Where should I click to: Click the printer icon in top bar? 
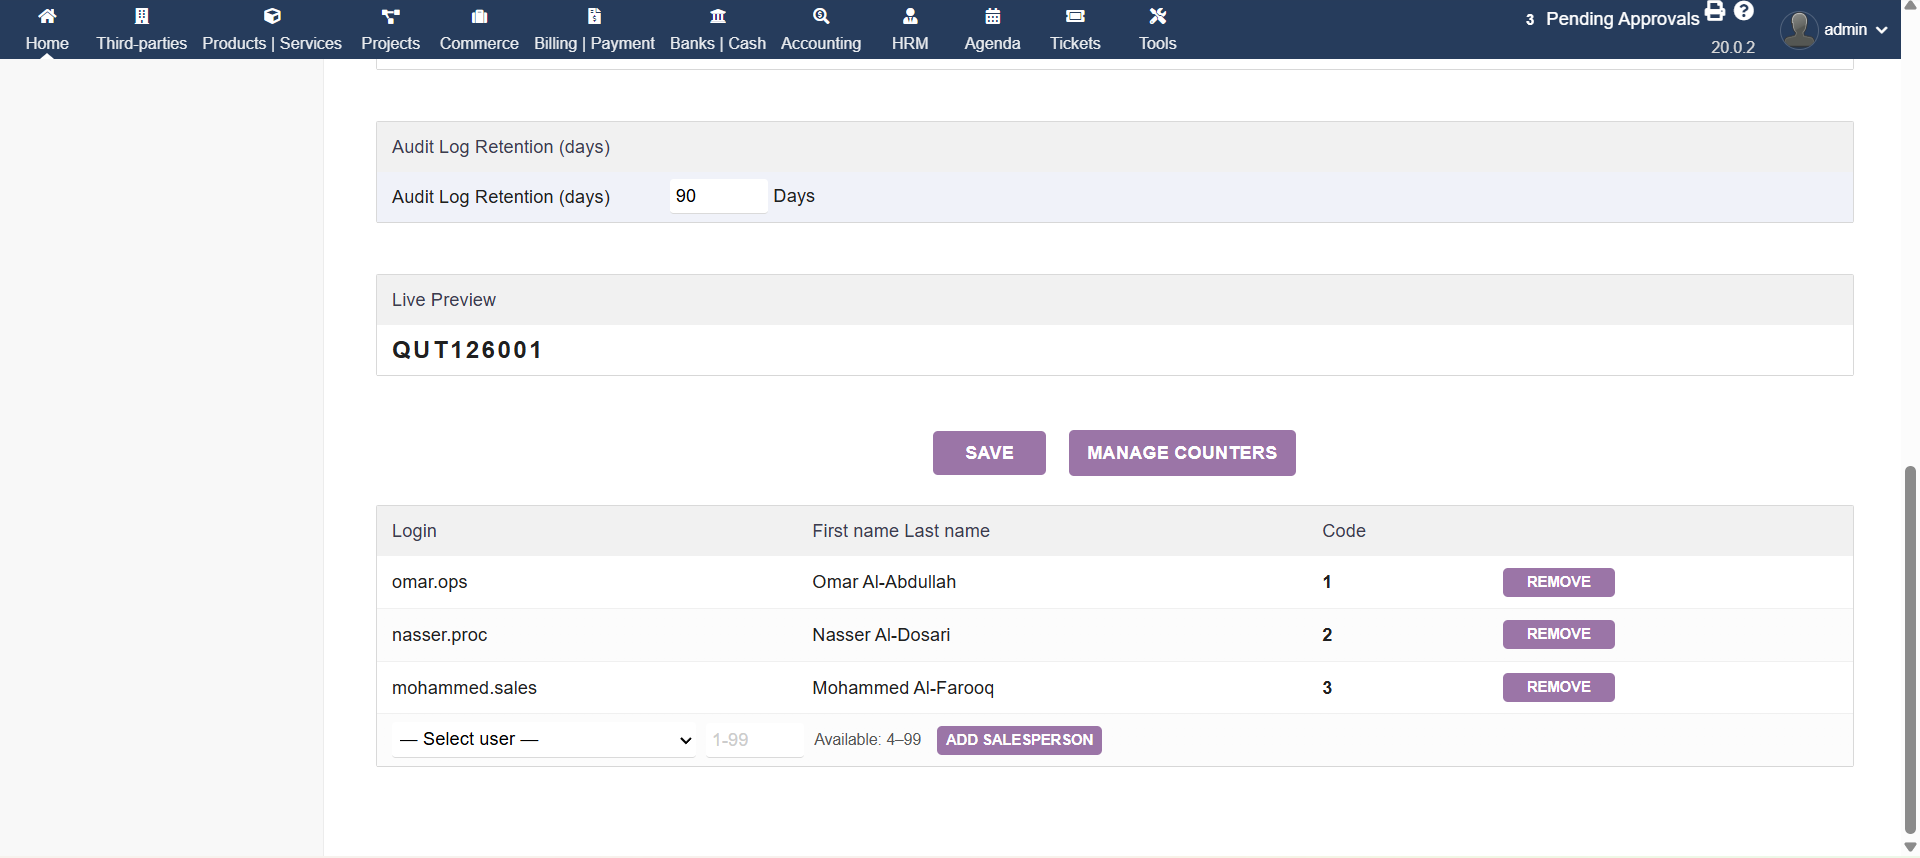click(1715, 12)
